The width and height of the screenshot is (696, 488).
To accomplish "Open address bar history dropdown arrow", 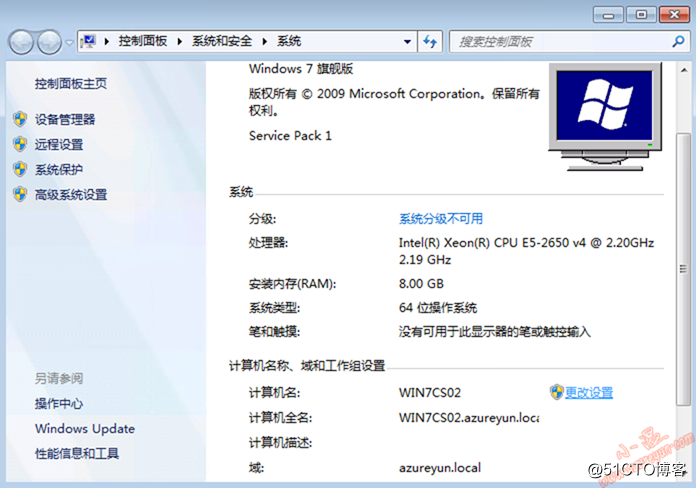I will (x=407, y=42).
